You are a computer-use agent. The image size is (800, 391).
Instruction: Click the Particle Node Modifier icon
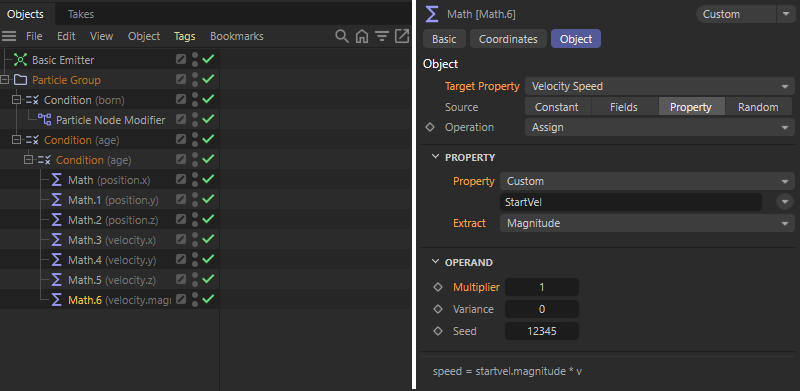tap(44, 120)
